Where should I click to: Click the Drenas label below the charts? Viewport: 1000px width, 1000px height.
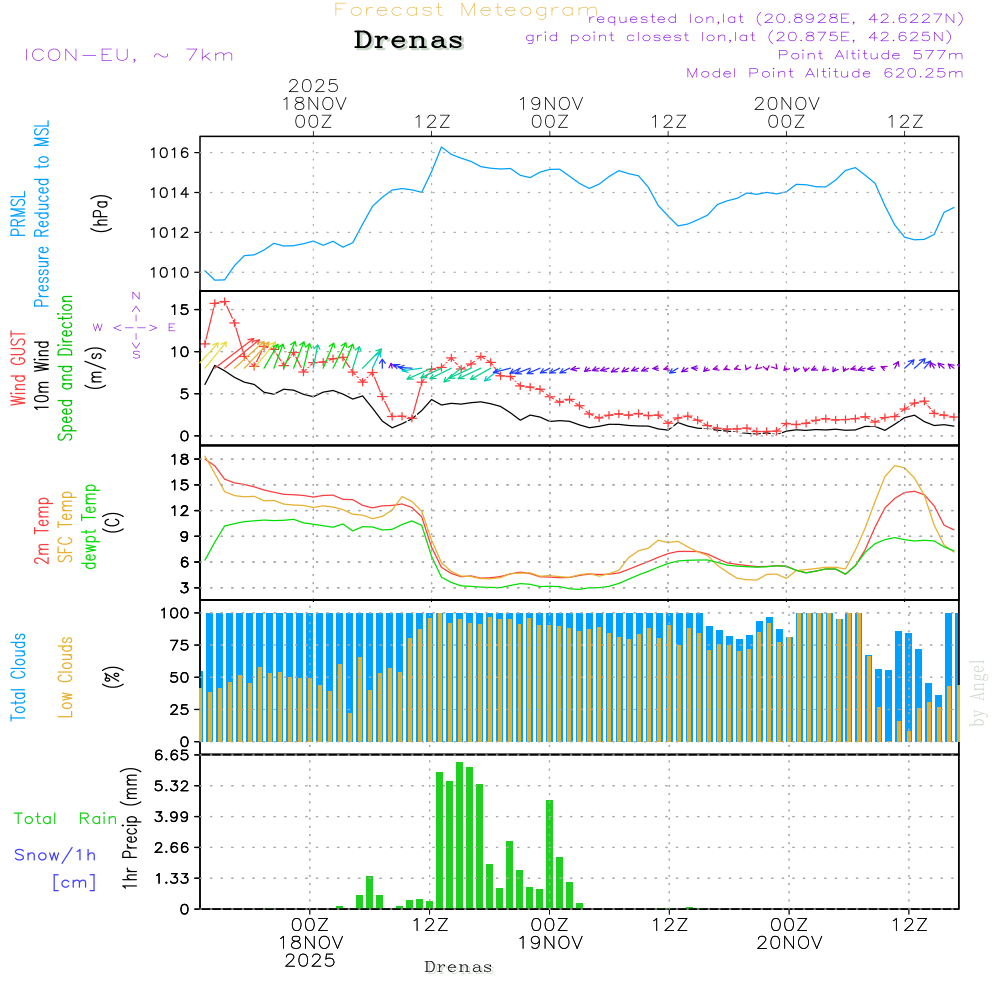(459, 967)
